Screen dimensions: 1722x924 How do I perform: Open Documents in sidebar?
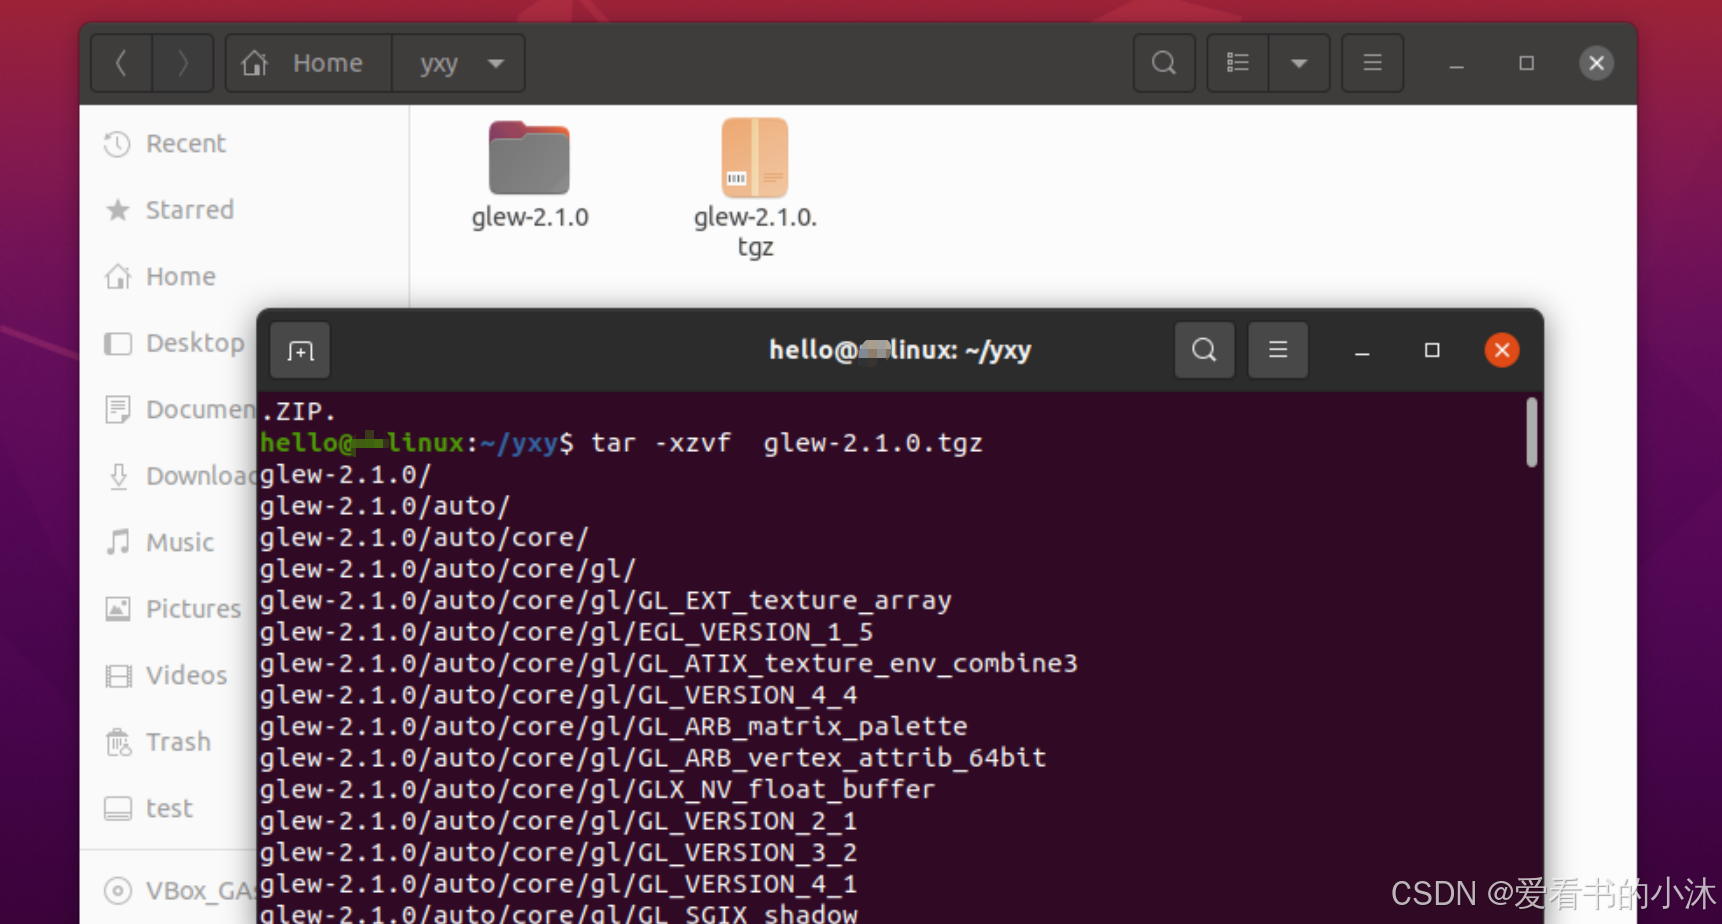(x=180, y=409)
